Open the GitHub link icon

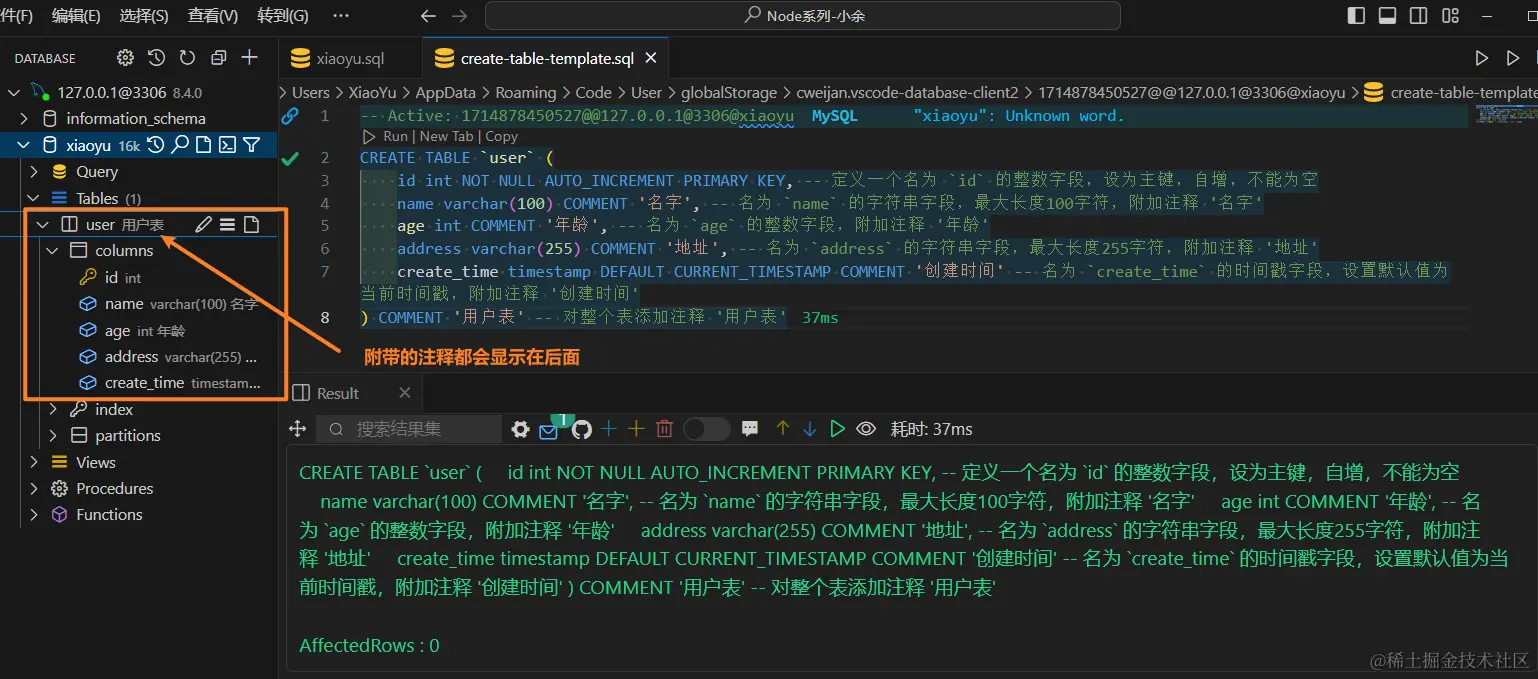581,429
